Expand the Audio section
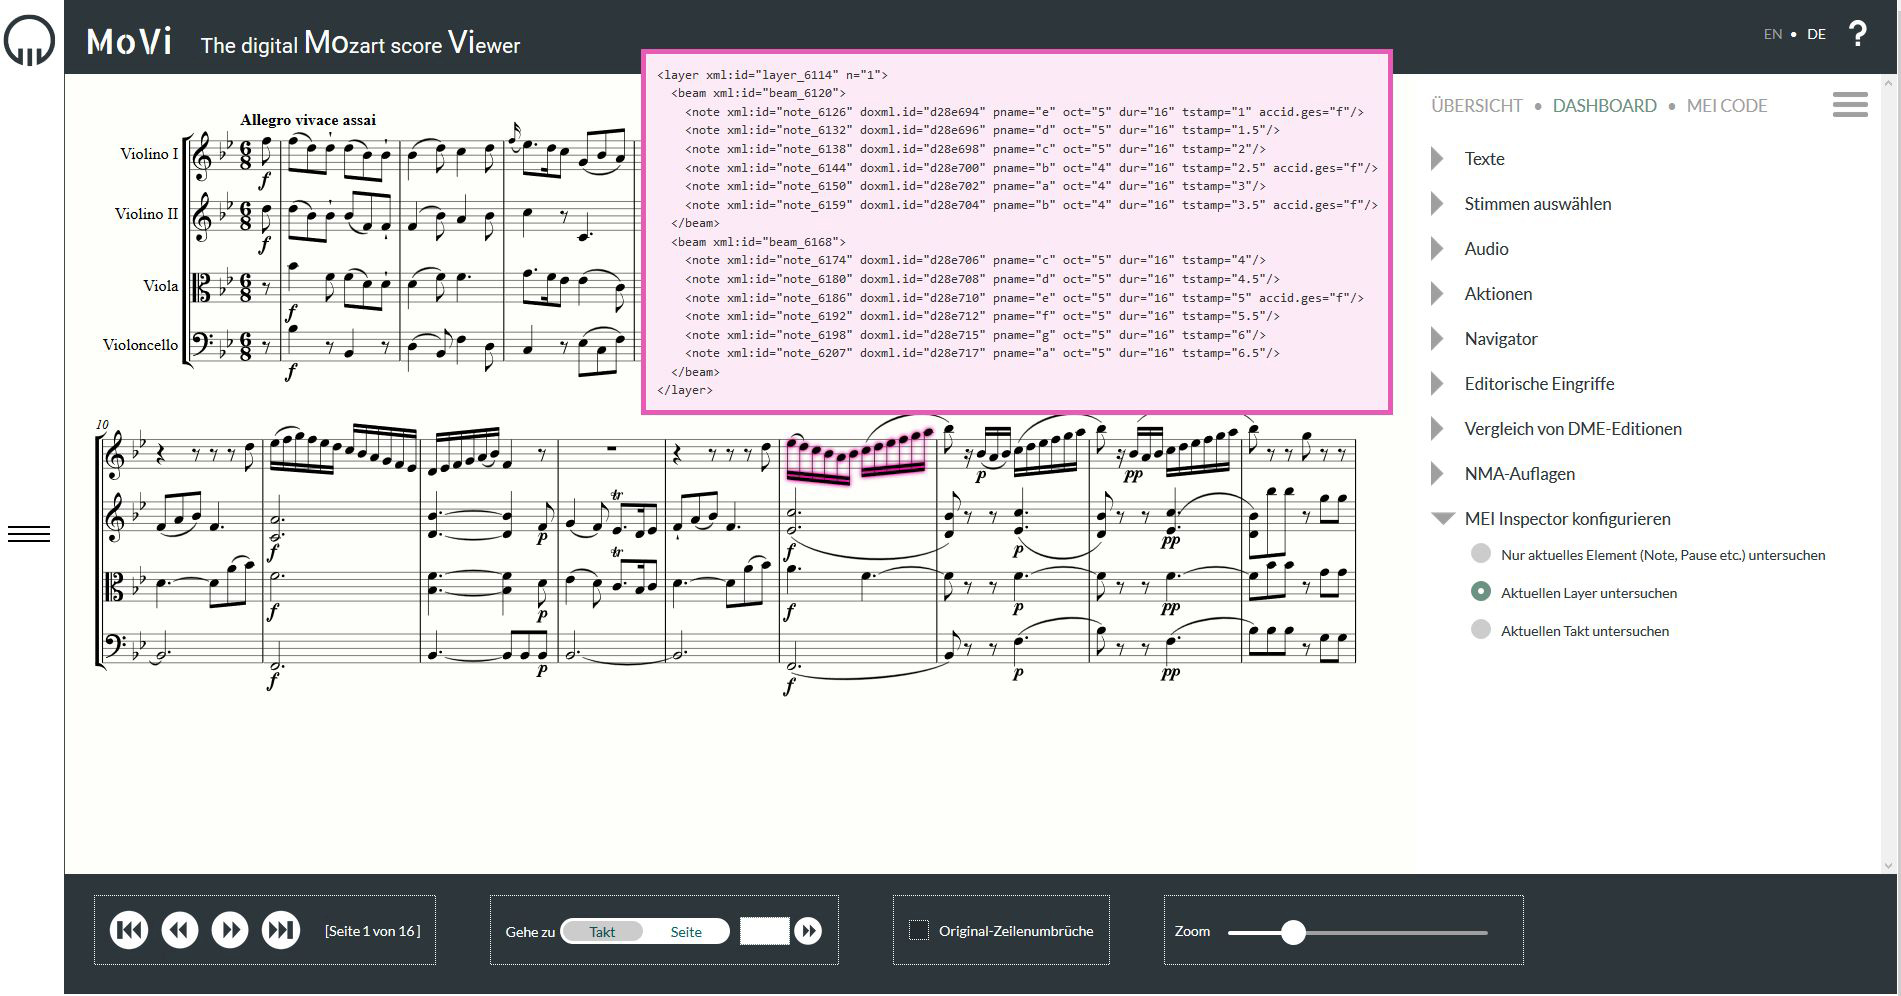Image resolution: width=1901 pixels, height=996 pixels. point(1486,249)
